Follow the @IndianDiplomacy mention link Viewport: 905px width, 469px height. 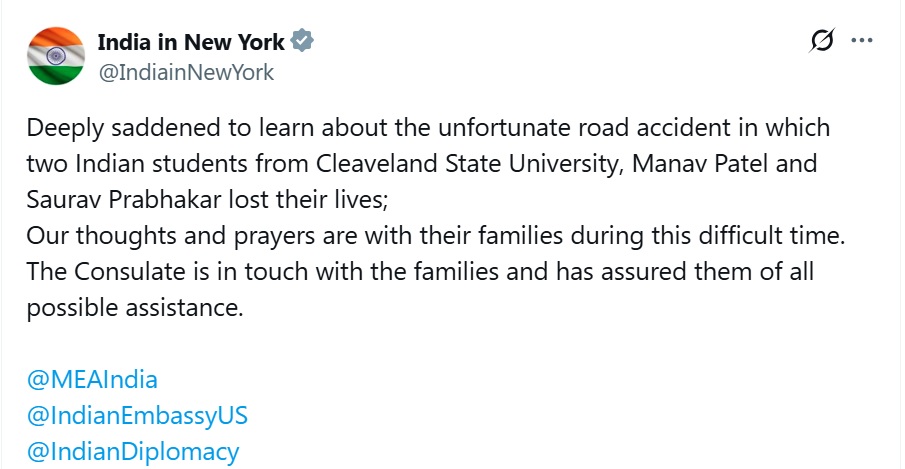133,451
